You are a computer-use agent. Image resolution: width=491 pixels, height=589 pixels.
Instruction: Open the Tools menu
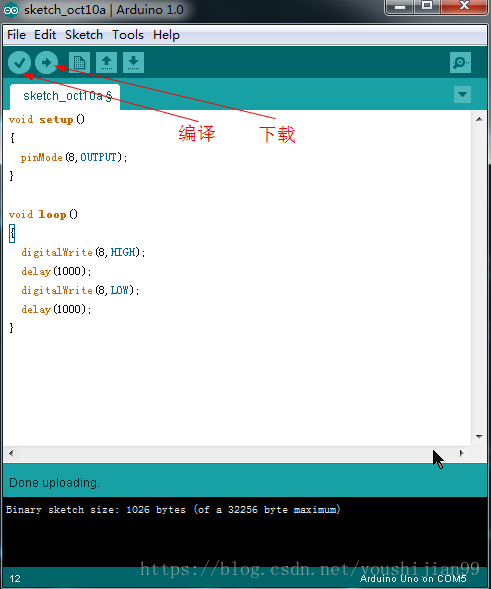pyautogui.click(x=128, y=35)
